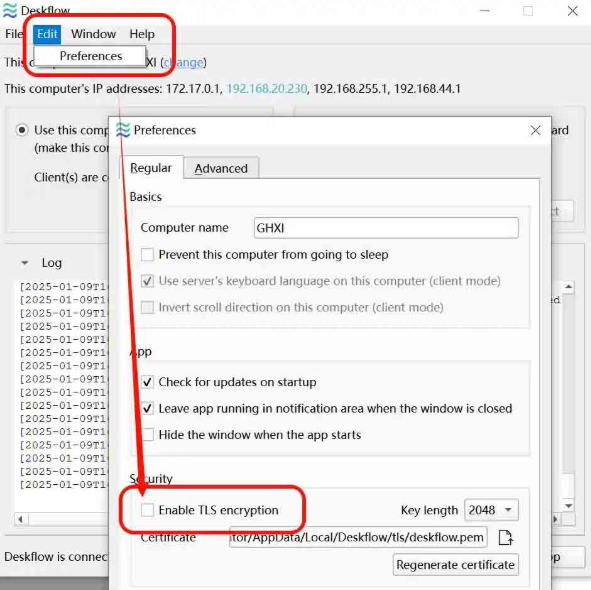Image resolution: width=591 pixels, height=590 pixels.
Task: Browse for certificate file icon
Action: click(505, 537)
